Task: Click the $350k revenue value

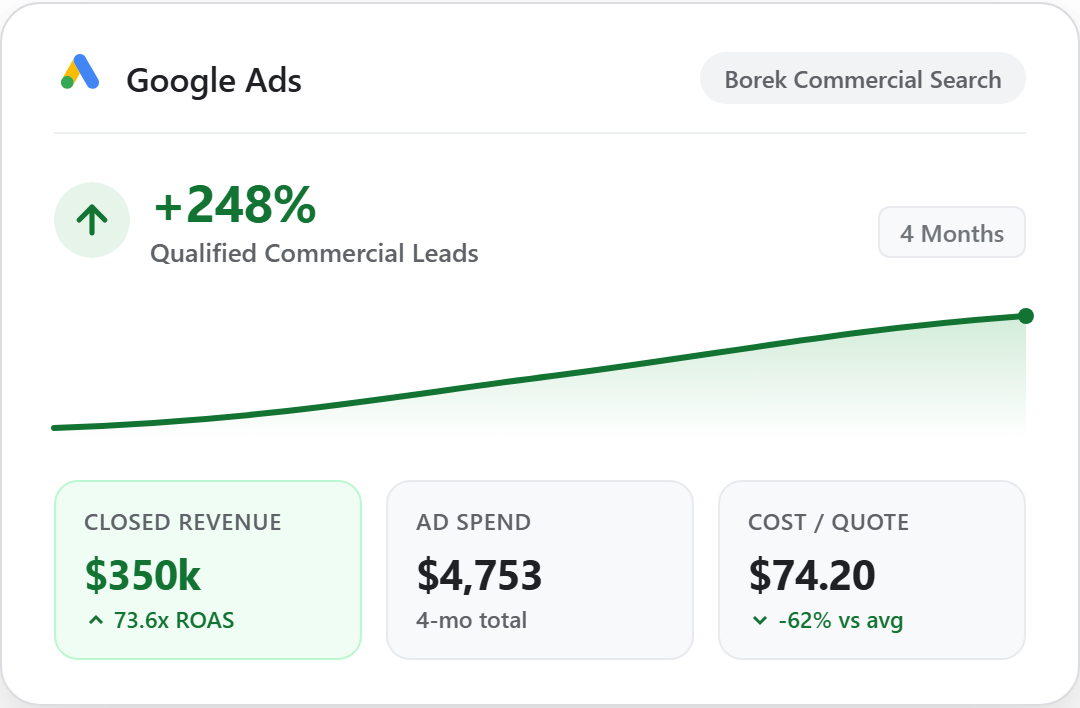Action: click(x=143, y=575)
